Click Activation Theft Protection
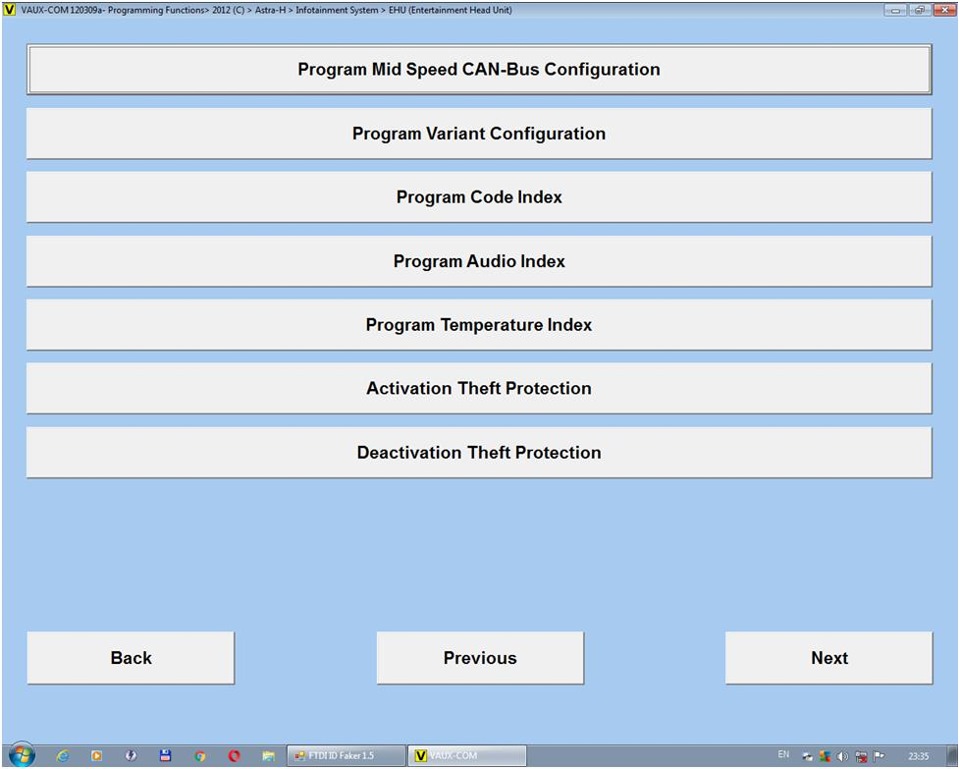Screen dimensions: 960x769 [x=479, y=388]
